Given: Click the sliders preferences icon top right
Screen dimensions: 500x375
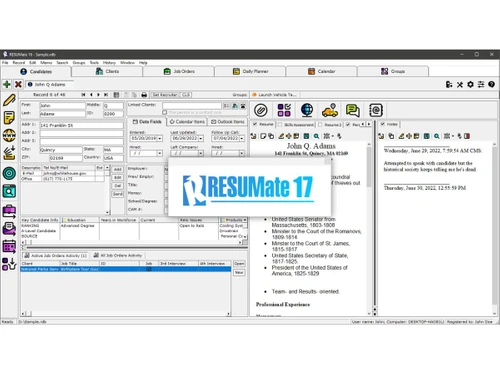Looking at the screenshot, I should (x=481, y=84).
